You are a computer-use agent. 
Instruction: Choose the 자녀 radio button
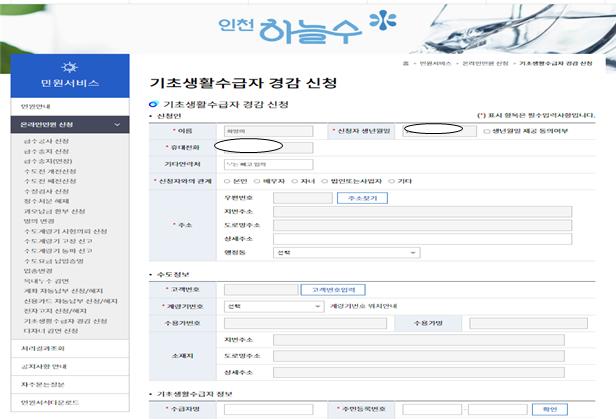(x=295, y=181)
